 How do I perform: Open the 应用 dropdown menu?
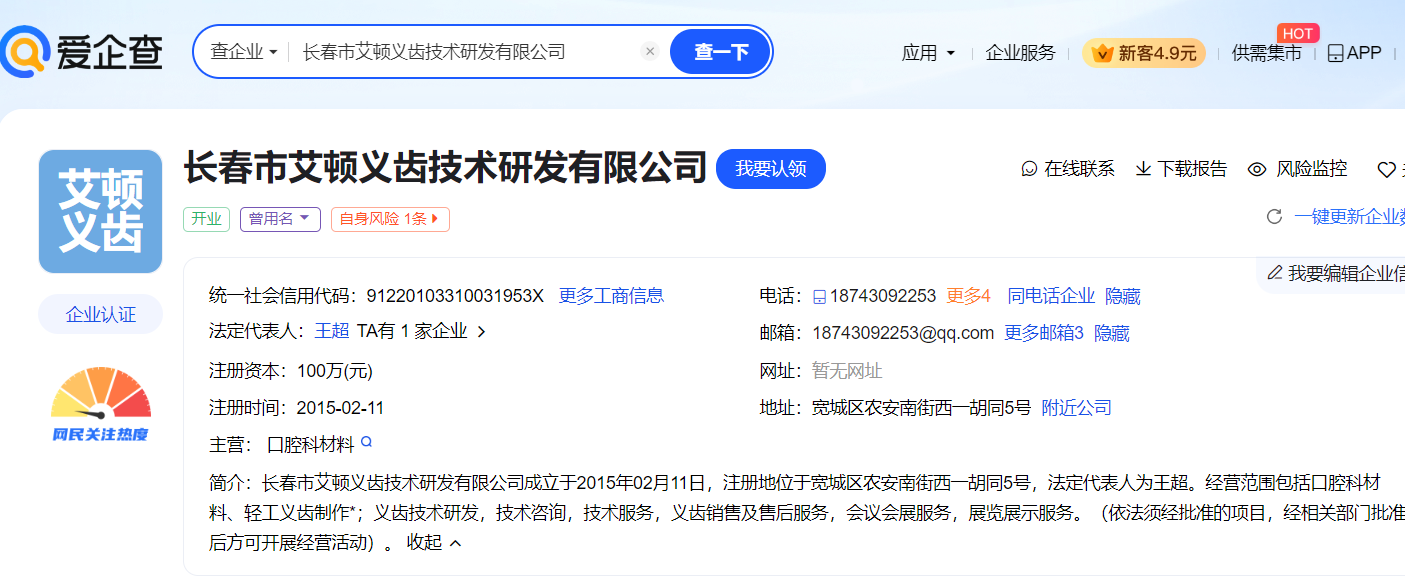coord(928,53)
